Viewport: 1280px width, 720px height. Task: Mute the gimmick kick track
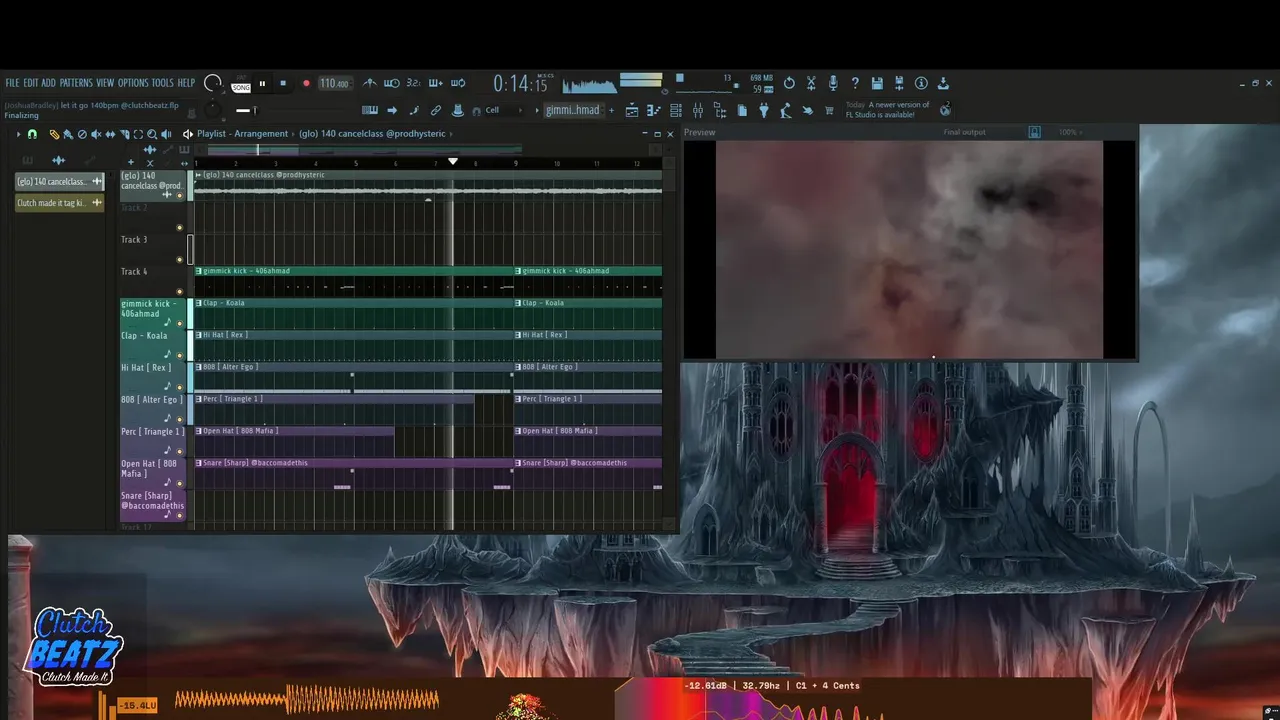pyautogui.click(x=180, y=323)
